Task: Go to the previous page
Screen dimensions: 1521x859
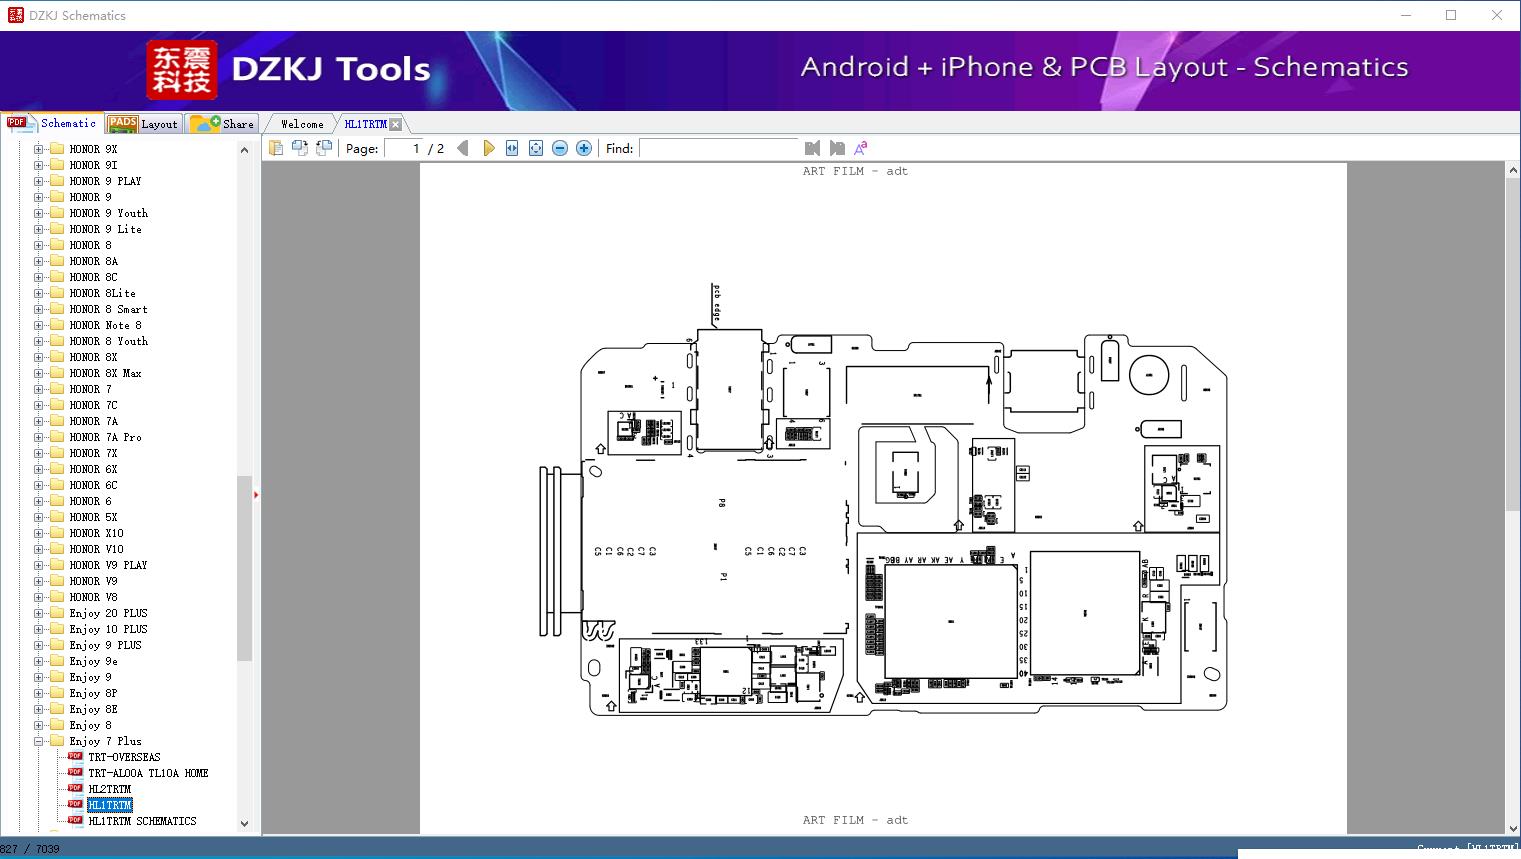Action: click(463, 148)
